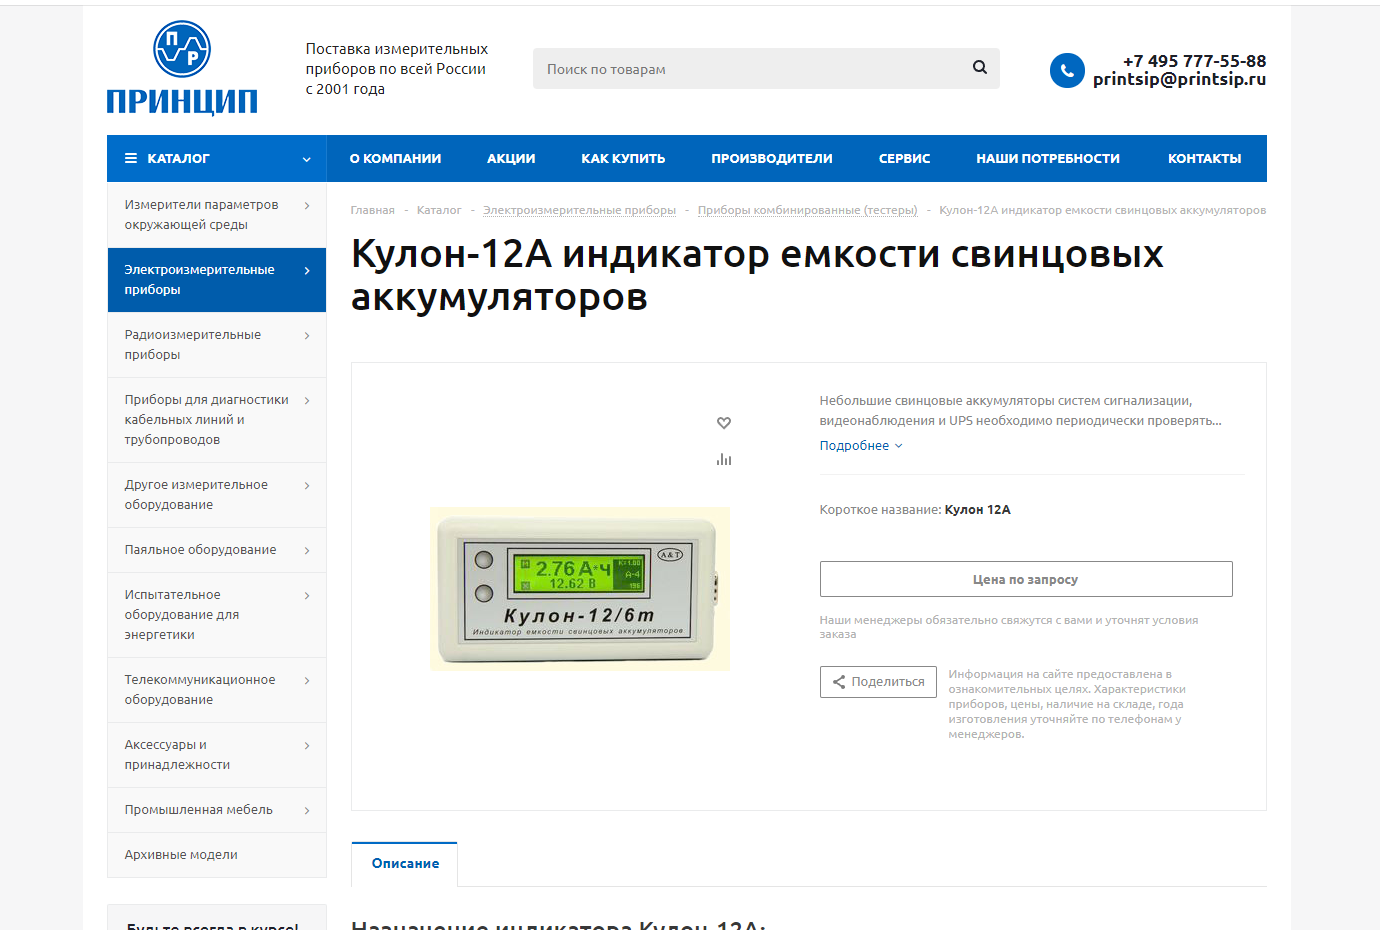Click the compare chart icon on product card

(723, 459)
